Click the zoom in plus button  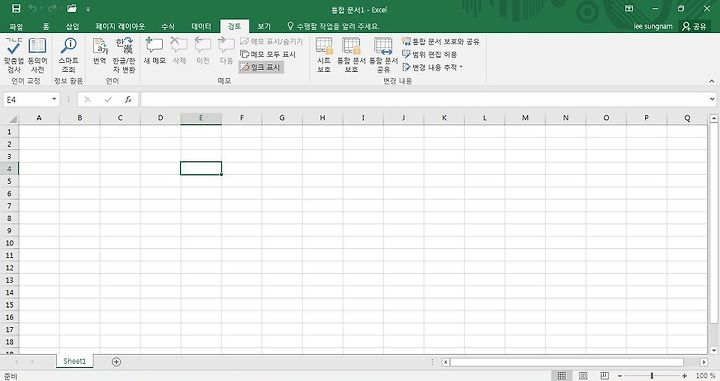tap(684, 375)
